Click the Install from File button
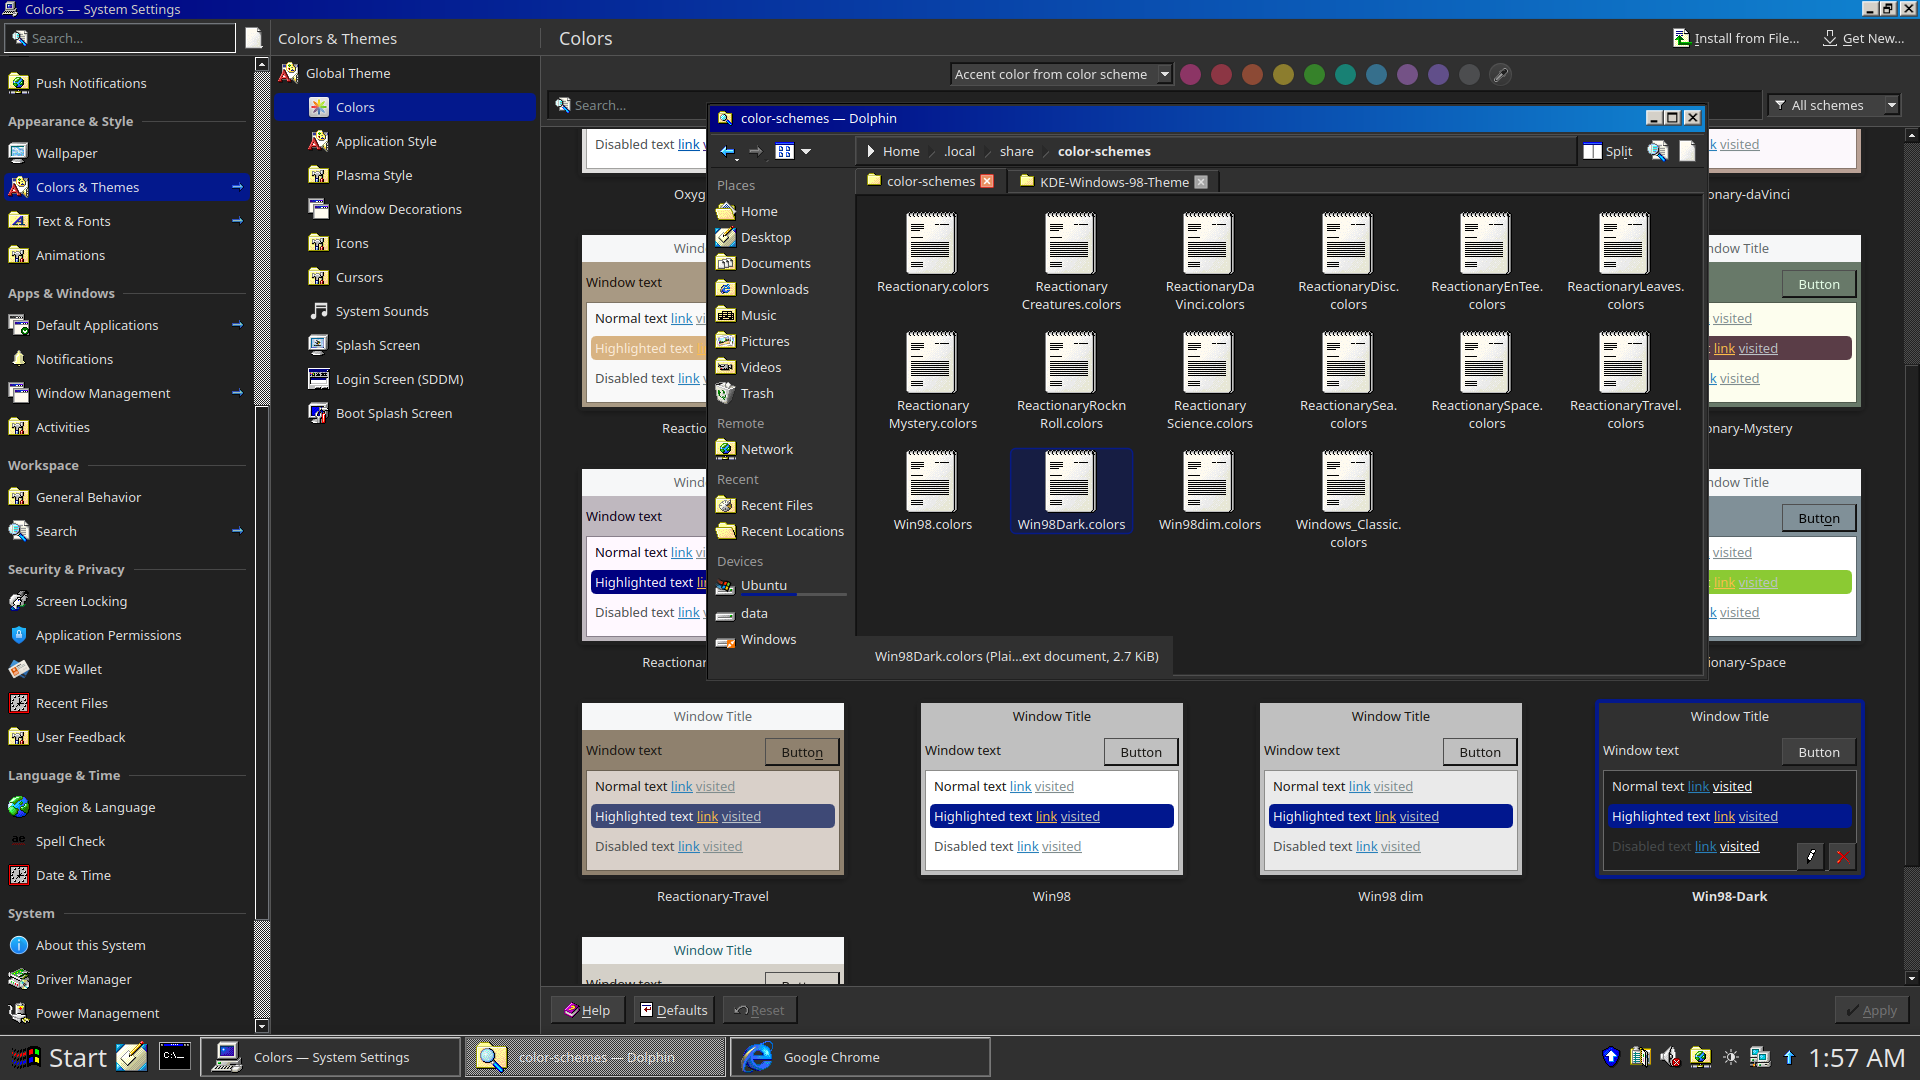This screenshot has width=1920, height=1080. (1736, 38)
